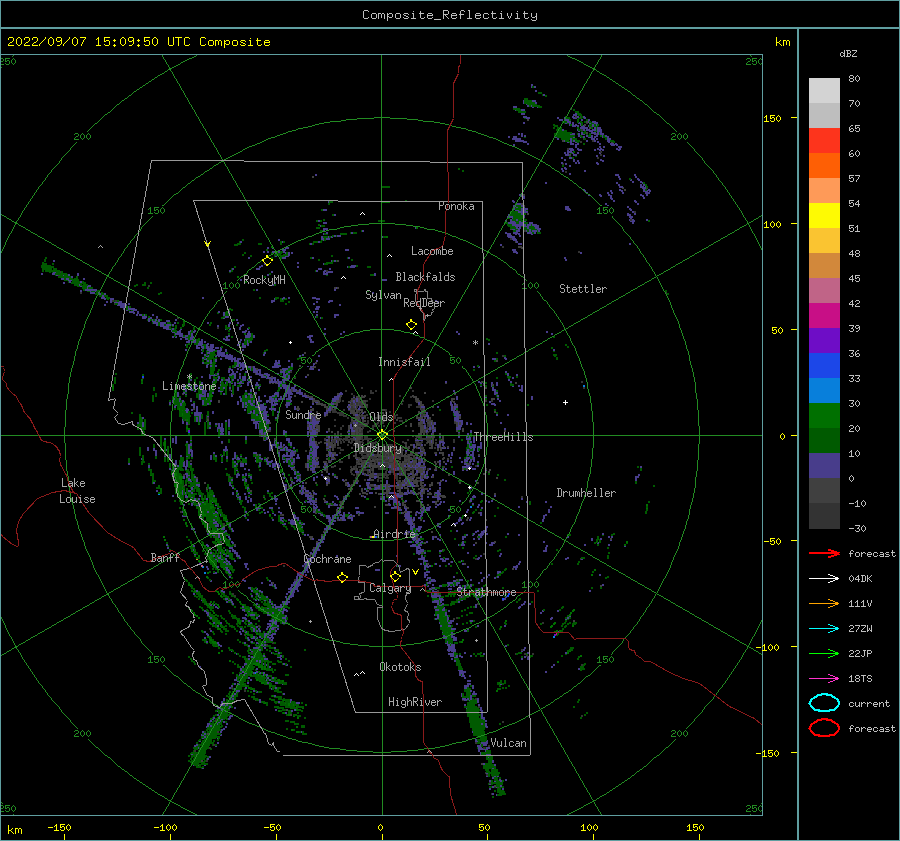Click the Cochrane city label
900x841 pixels.
pos(327,559)
